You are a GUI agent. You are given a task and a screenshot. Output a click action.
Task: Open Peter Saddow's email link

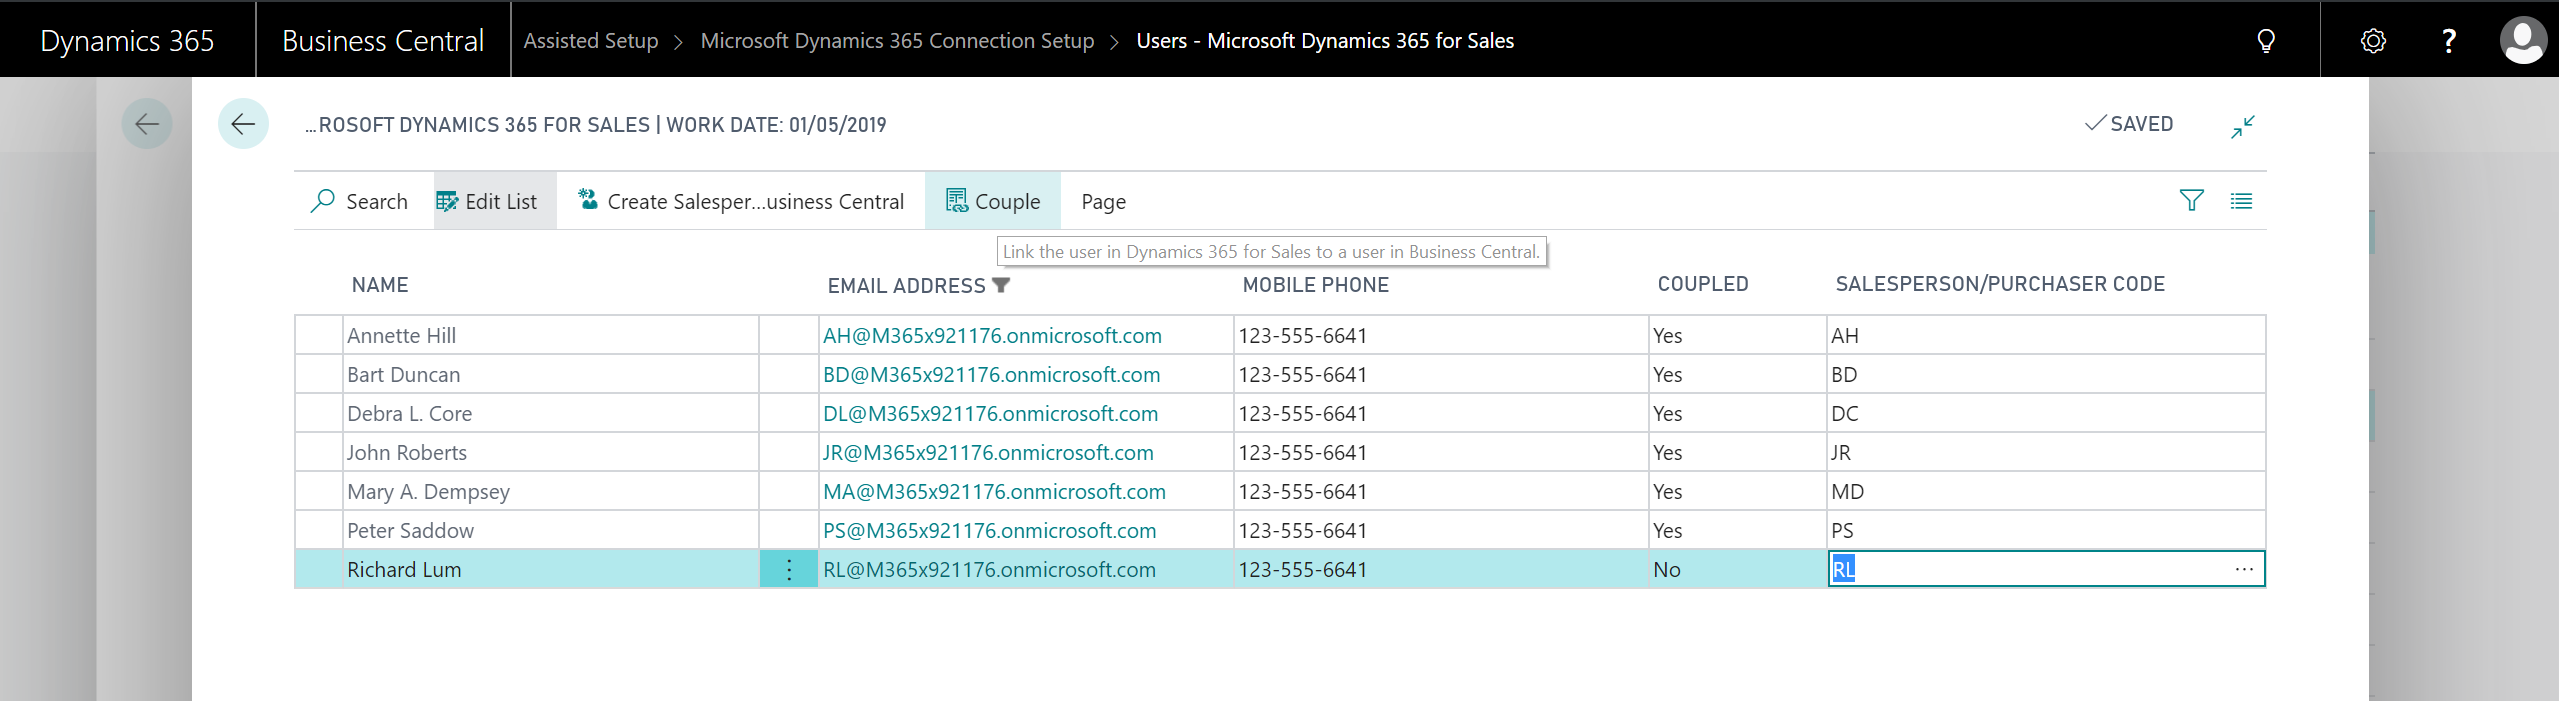coord(989,531)
